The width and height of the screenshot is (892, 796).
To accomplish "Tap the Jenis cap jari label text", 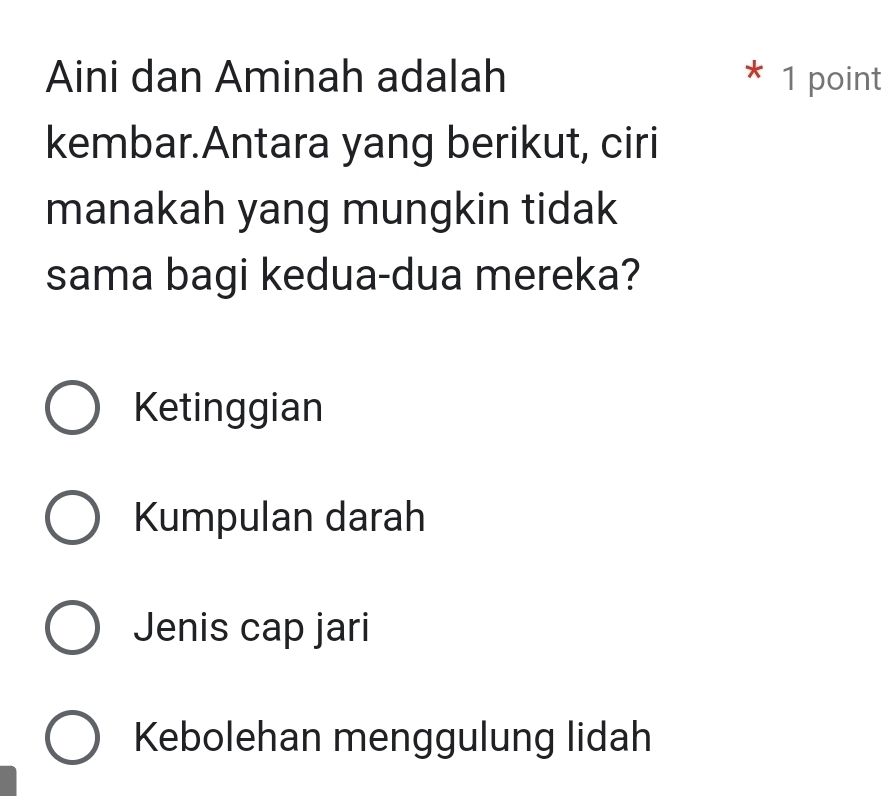I will click(x=251, y=628).
